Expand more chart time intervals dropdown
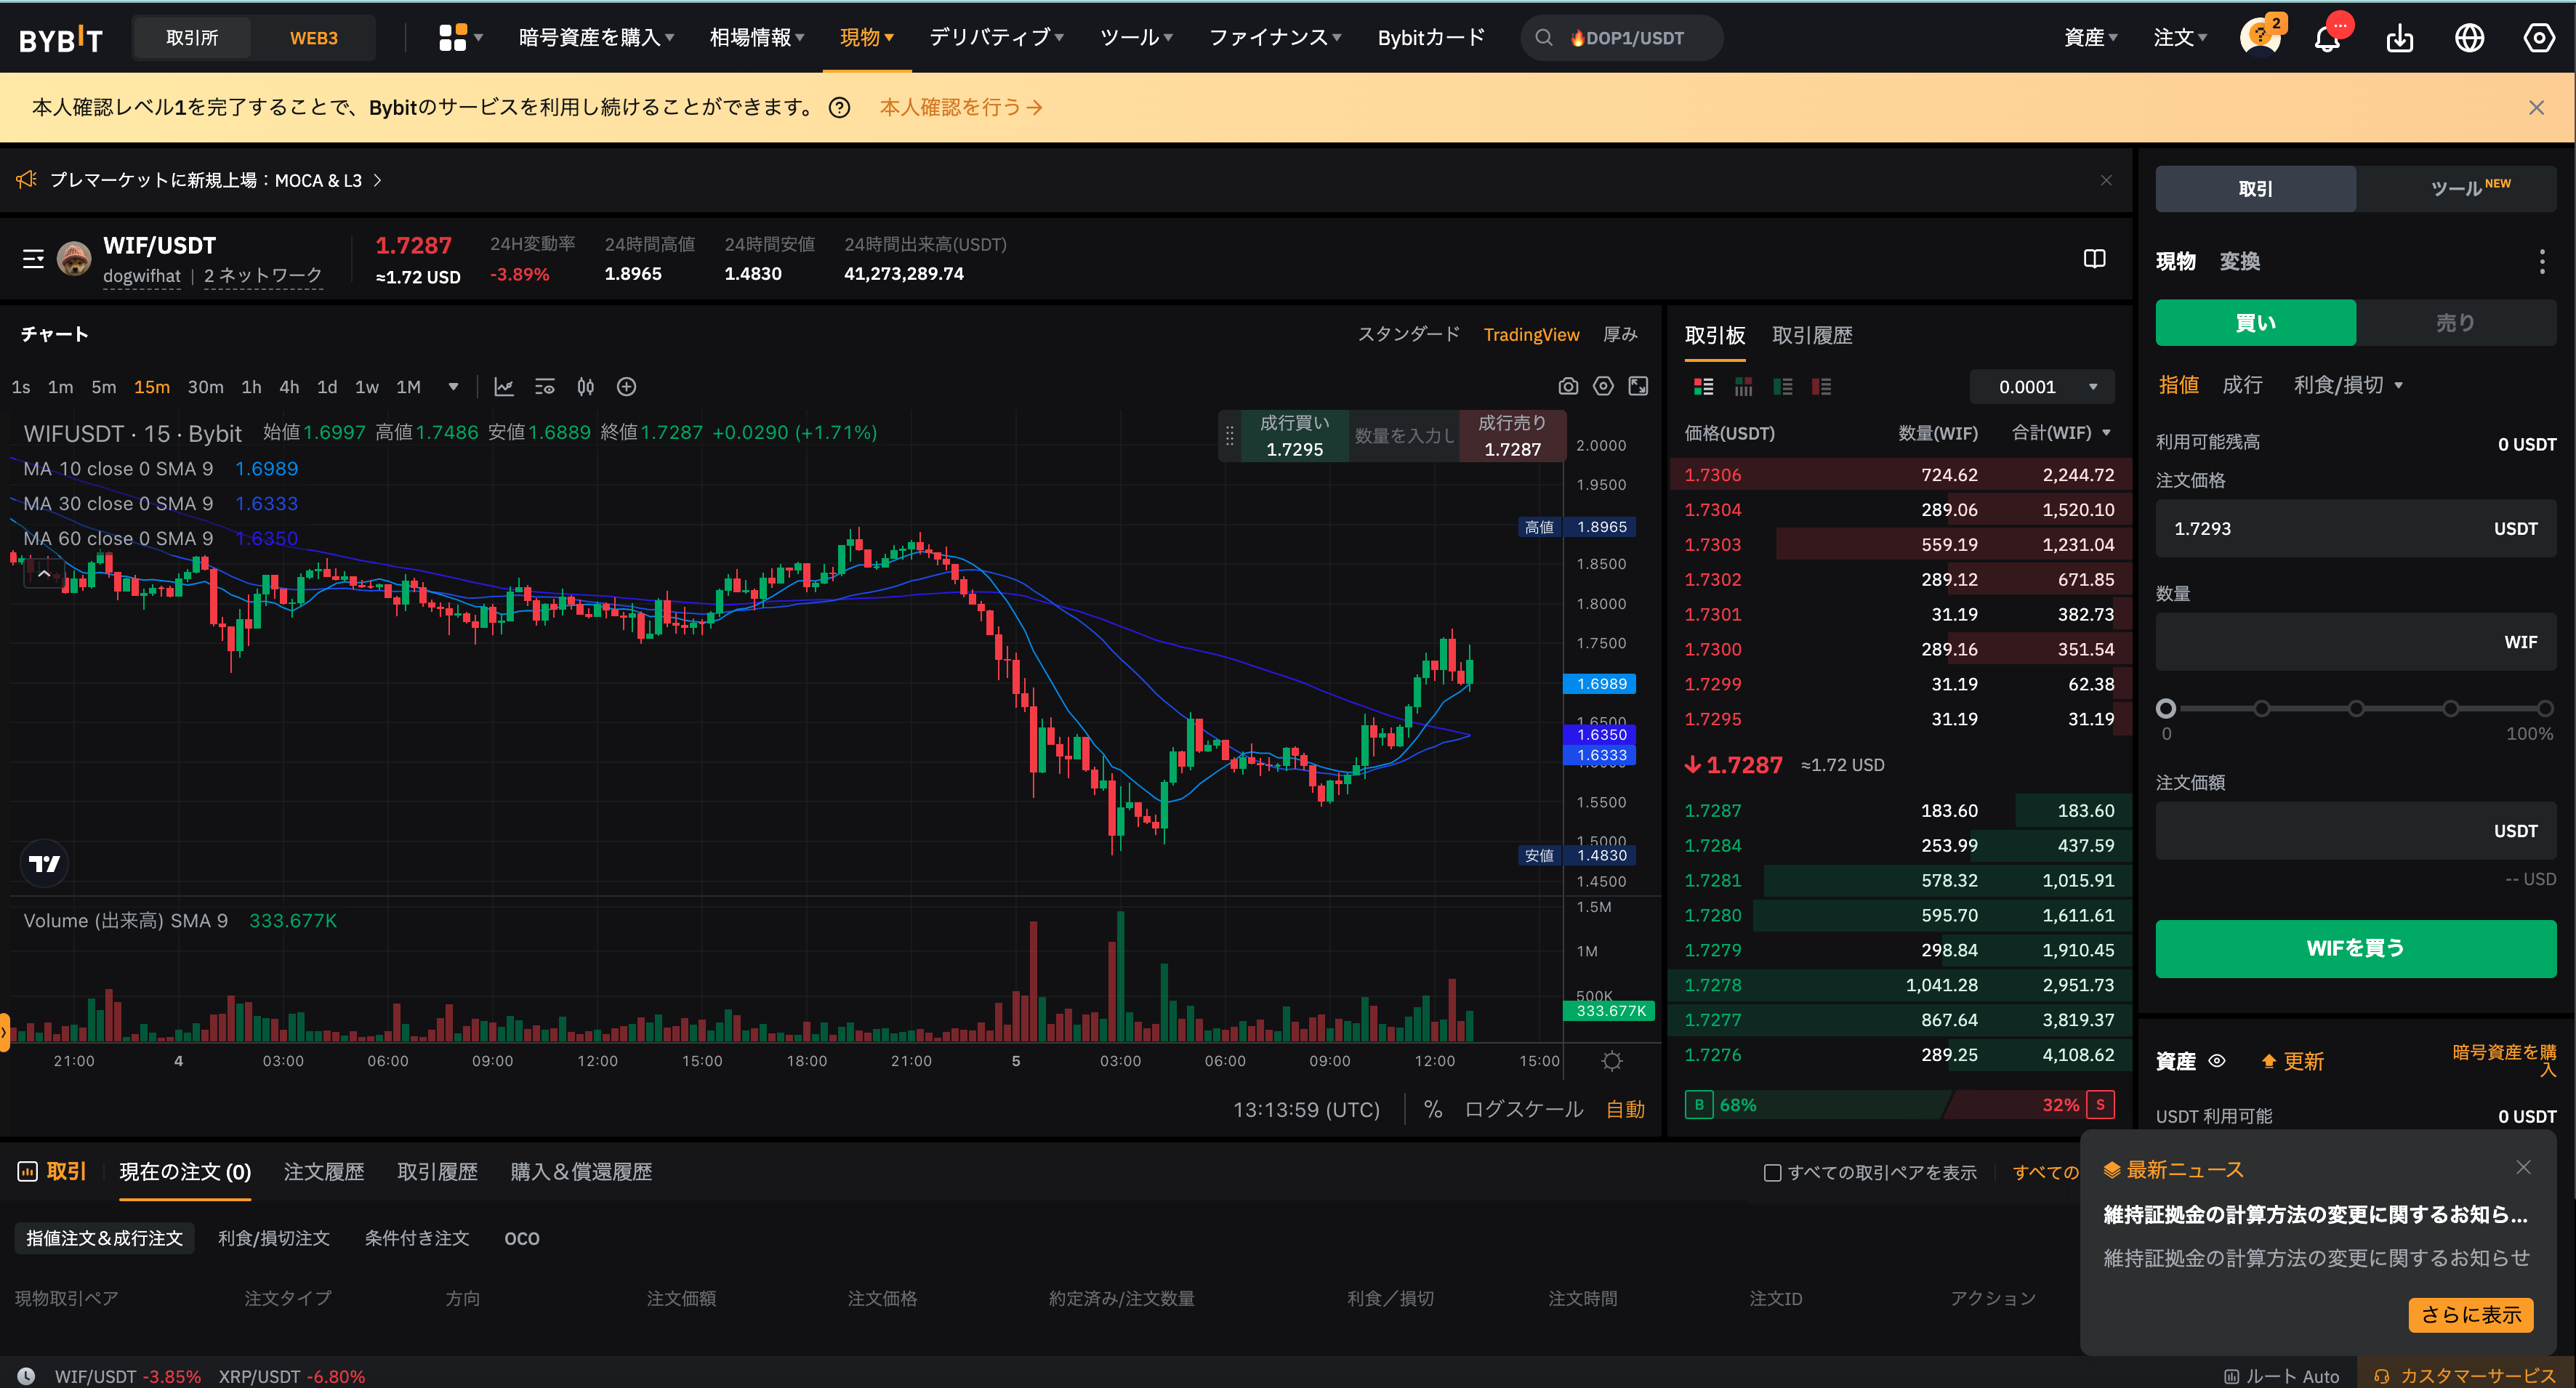The width and height of the screenshot is (2576, 1388). (x=453, y=387)
